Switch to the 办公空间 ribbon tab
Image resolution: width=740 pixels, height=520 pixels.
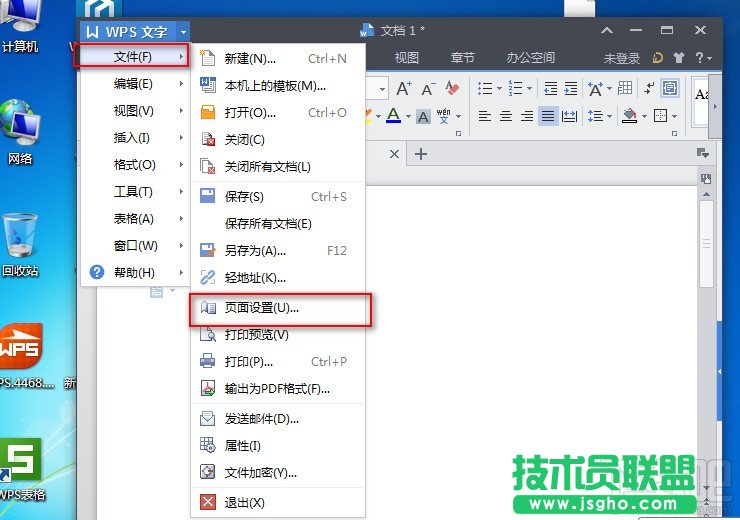pyautogui.click(x=530, y=58)
